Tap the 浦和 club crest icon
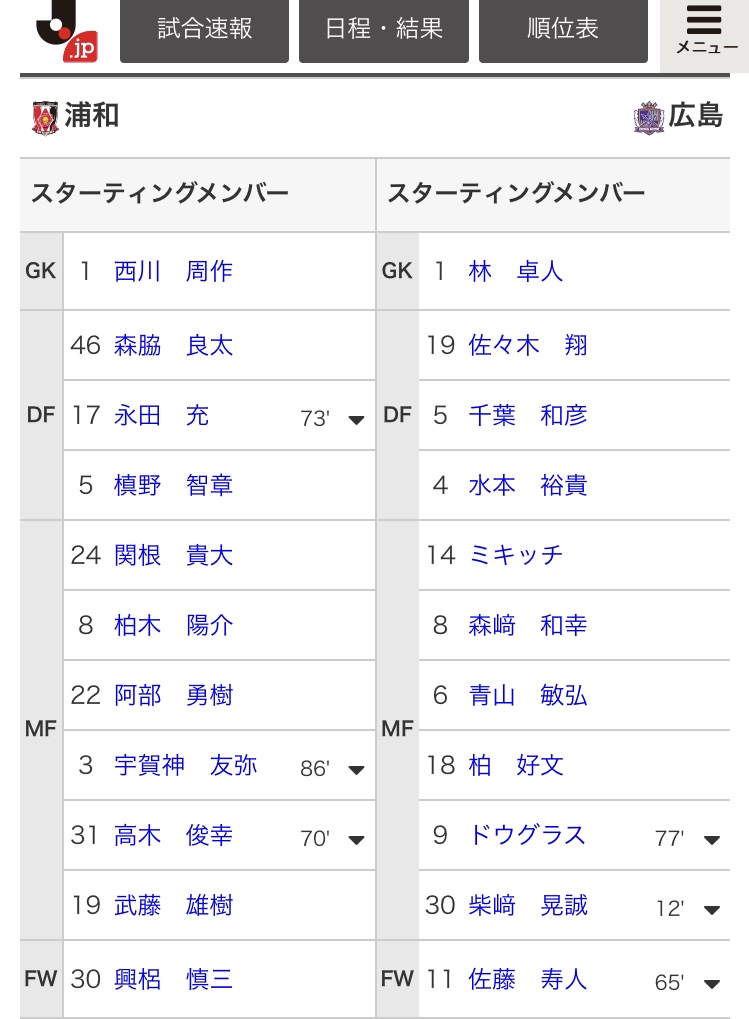The height and width of the screenshot is (1019, 749). pos(45,118)
